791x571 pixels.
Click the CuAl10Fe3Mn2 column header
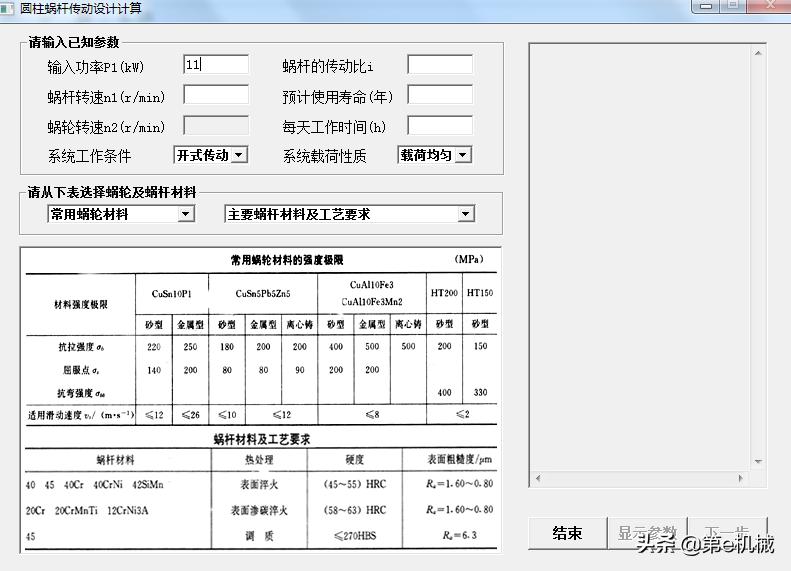pyautogui.click(x=372, y=302)
